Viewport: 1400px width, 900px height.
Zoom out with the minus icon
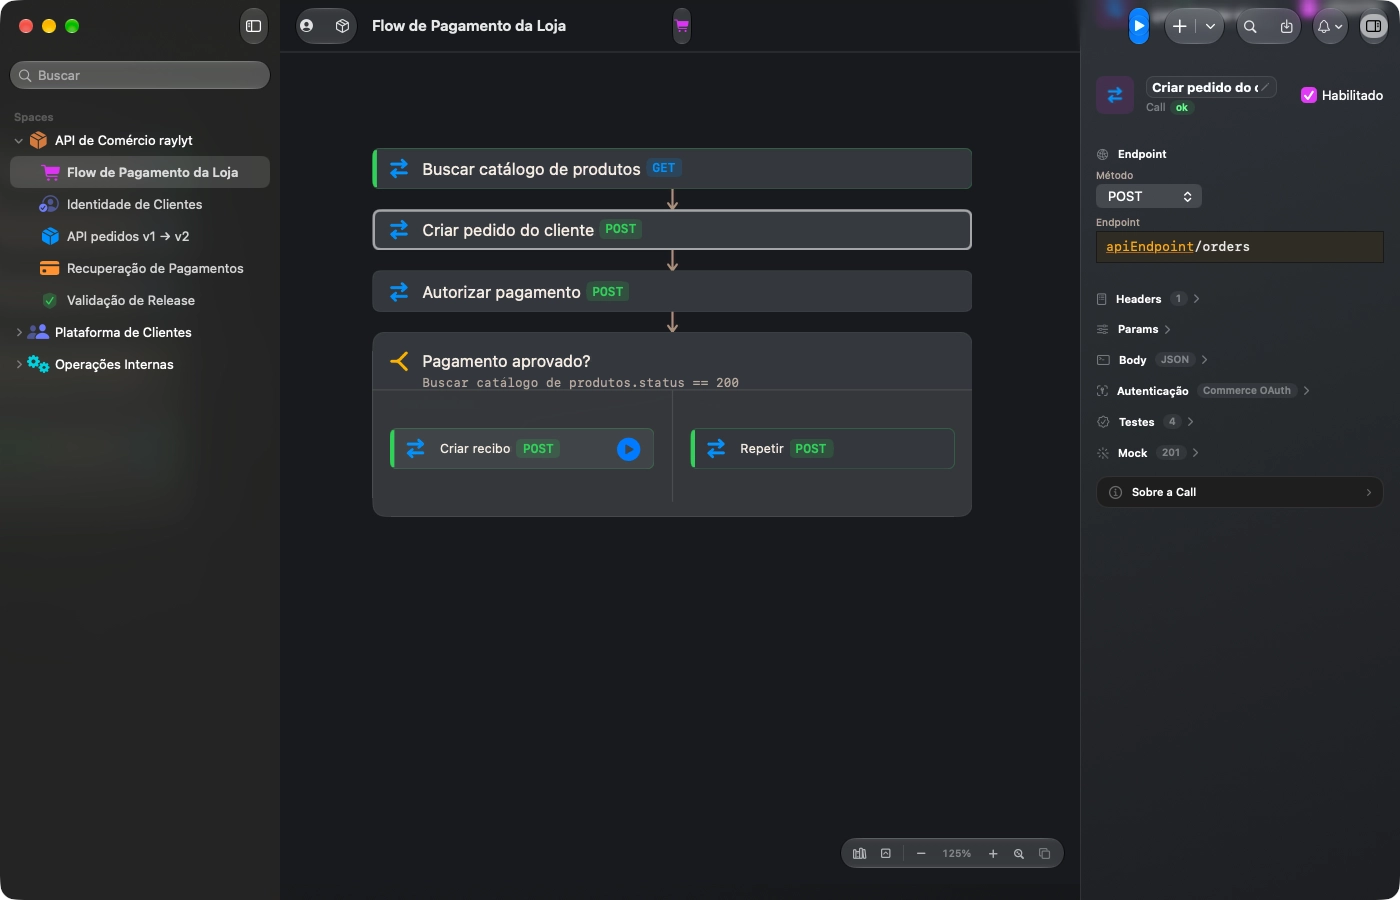[x=921, y=854]
